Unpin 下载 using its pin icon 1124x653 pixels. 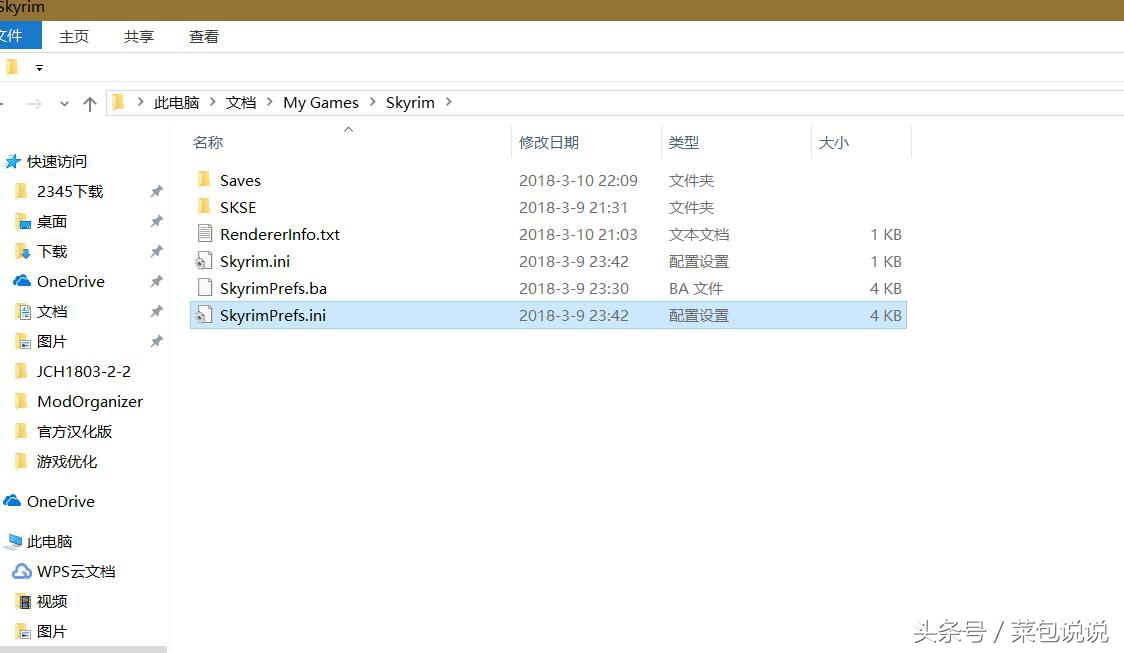tap(156, 251)
